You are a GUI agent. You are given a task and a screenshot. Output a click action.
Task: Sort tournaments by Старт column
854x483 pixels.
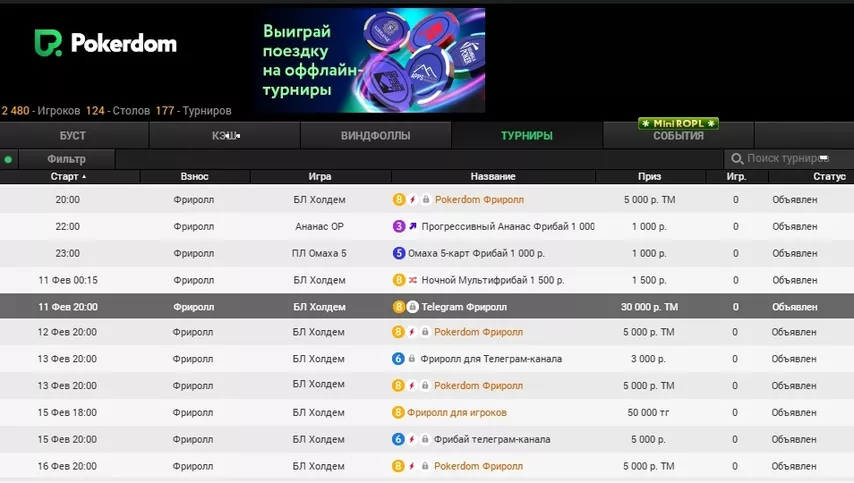pyautogui.click(x=68, y=177)
